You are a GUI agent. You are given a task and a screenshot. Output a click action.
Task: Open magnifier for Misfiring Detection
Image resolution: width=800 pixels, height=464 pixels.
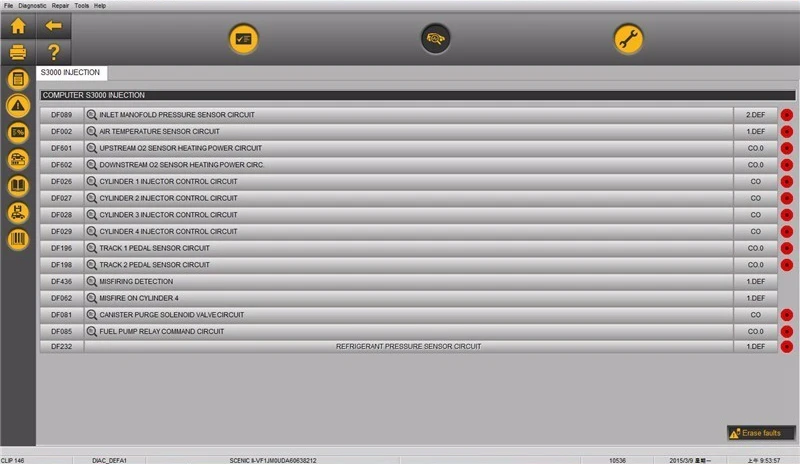click(x=91, y=282)
